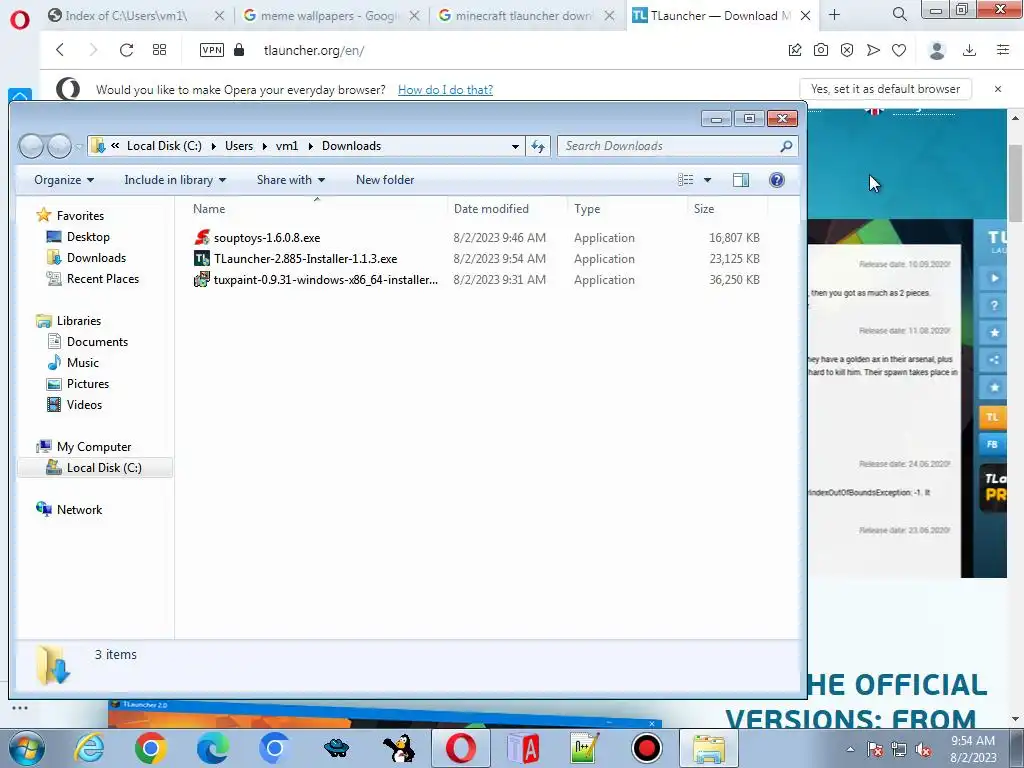This screenshot has height=768, width=1024.
Task: Open the Opera snapshot camera icon
Action: [821, 50]
